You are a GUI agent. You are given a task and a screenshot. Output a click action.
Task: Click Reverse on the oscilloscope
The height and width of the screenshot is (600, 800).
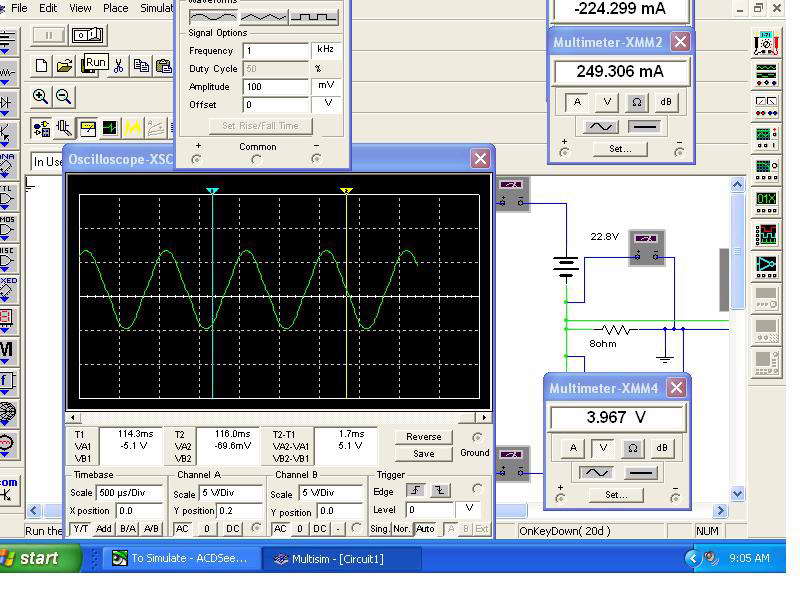(x=423, y=437)
